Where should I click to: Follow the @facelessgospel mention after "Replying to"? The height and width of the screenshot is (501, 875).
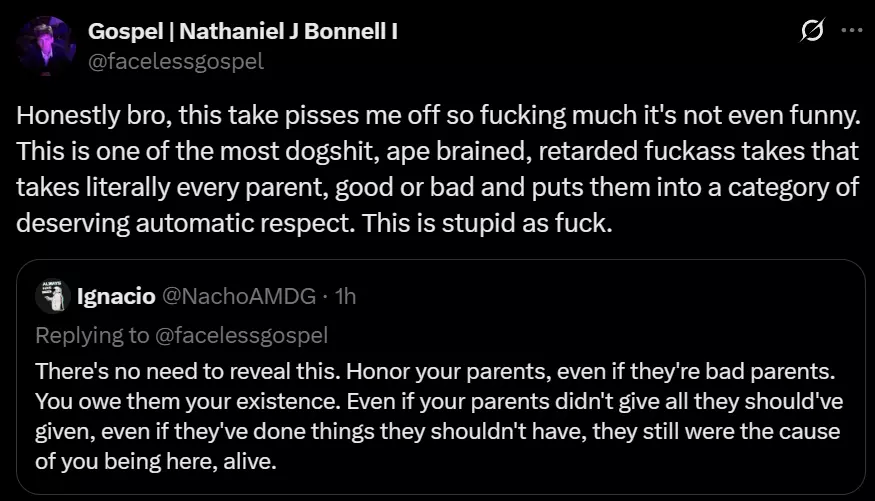tap(241, 335)
